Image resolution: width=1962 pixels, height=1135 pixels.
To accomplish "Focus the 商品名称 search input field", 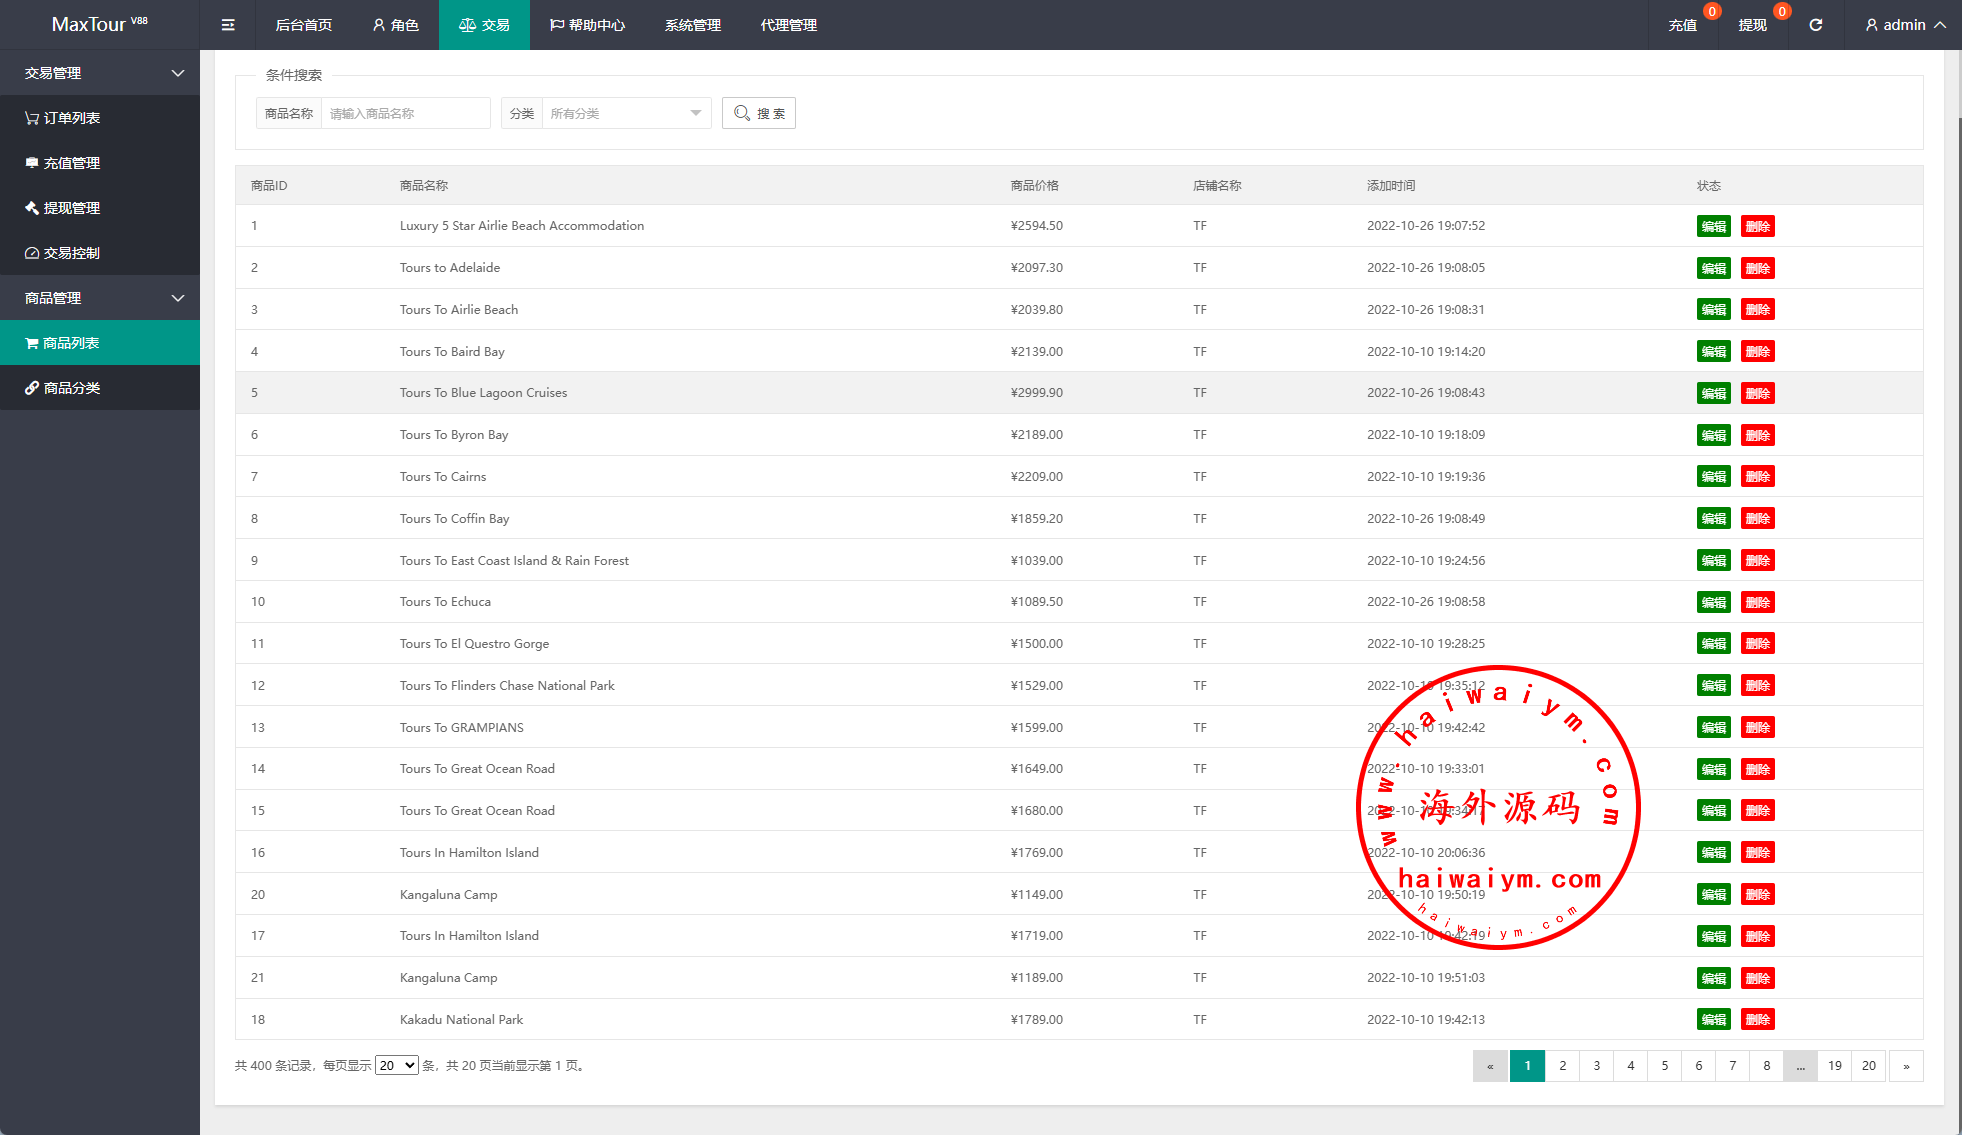I will point(405,113).
